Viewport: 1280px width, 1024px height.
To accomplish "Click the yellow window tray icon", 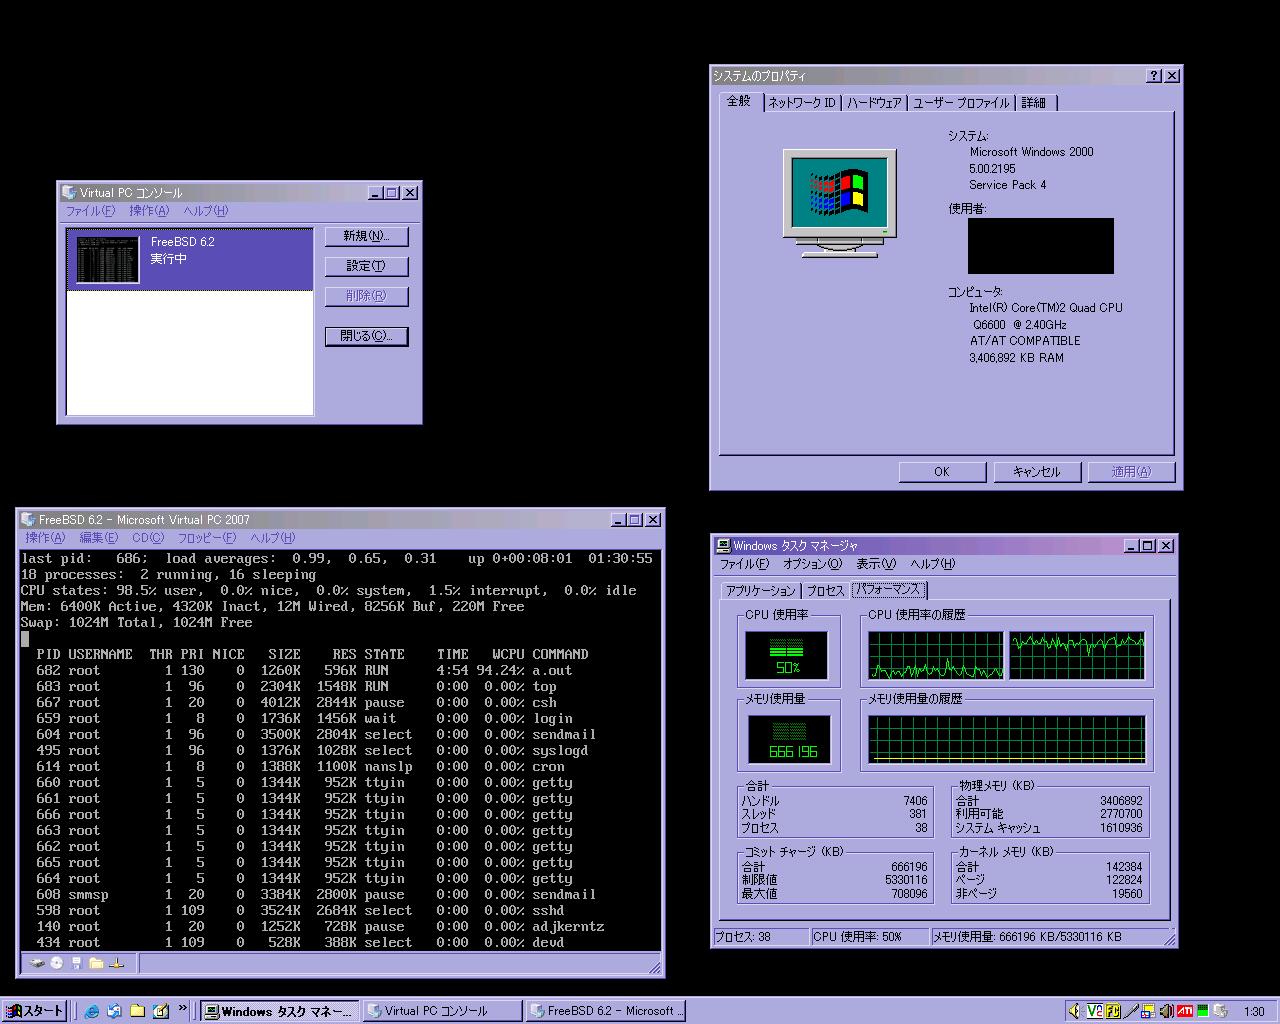I will [x=1149, y=1011].
